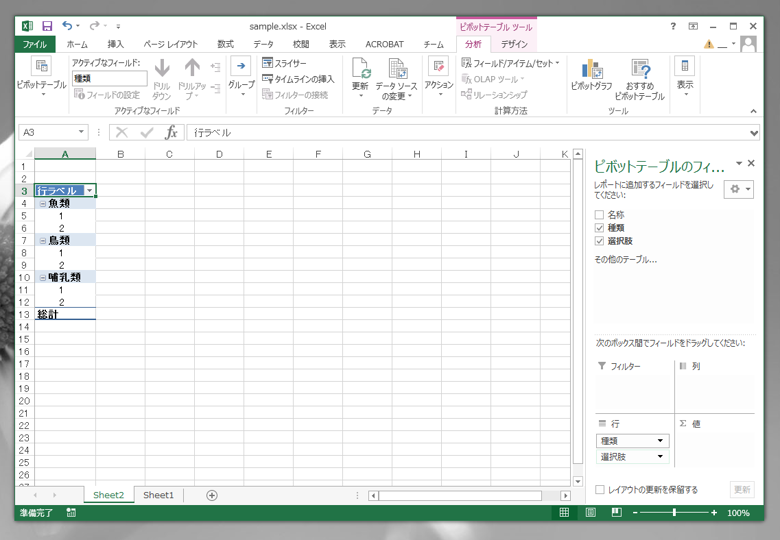
Task: Switch to Normal view in status bar
Action: tap(564, 513)
